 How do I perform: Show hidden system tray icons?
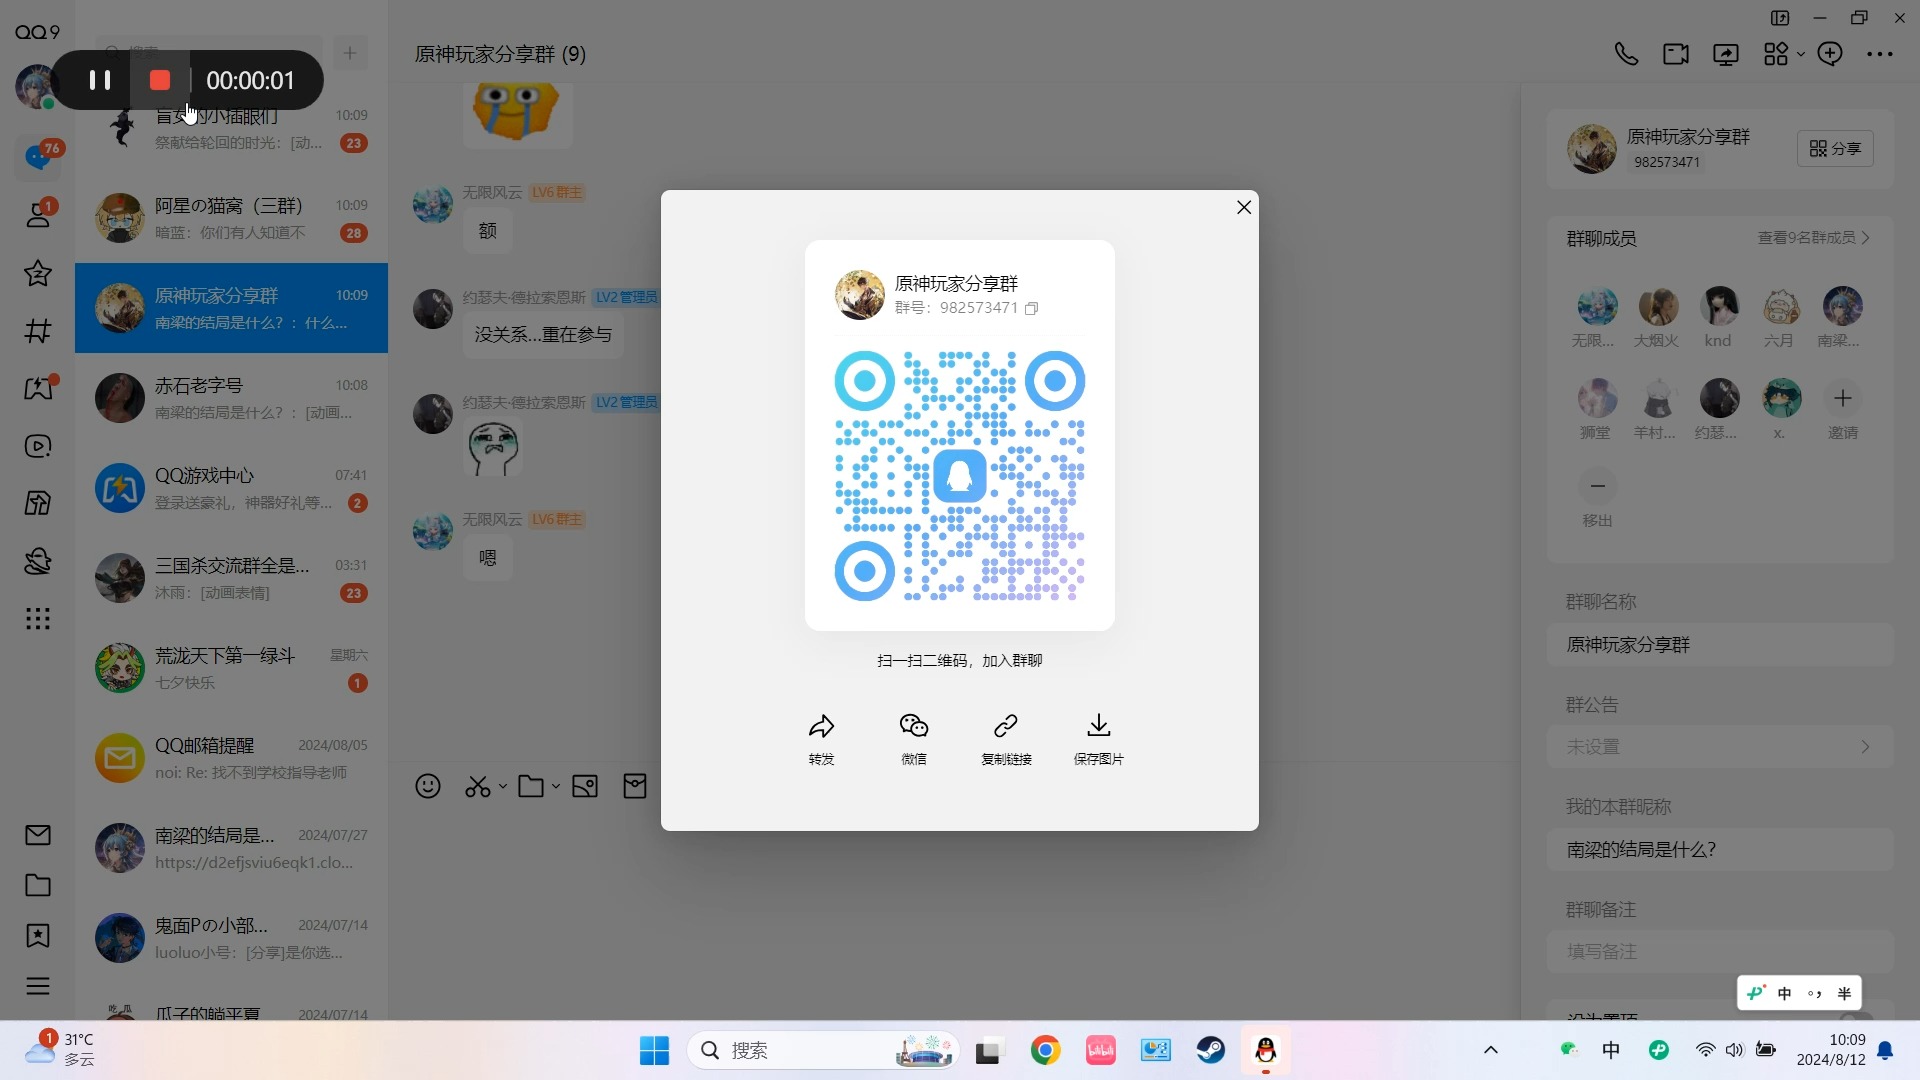tap(1491, 1050)
